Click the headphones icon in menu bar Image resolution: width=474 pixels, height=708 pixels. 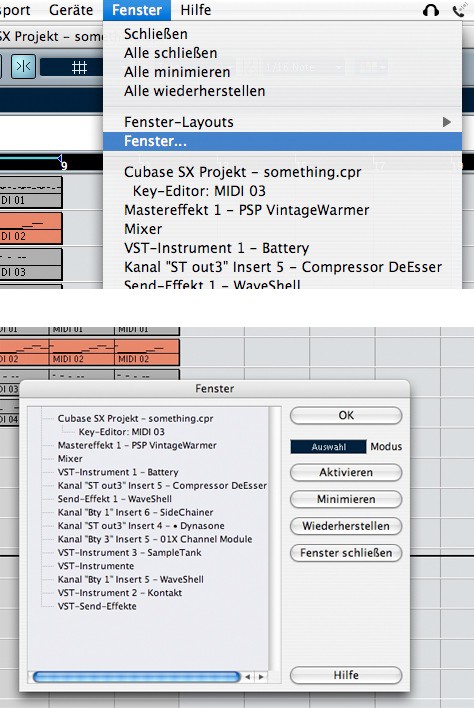(431, 10)
